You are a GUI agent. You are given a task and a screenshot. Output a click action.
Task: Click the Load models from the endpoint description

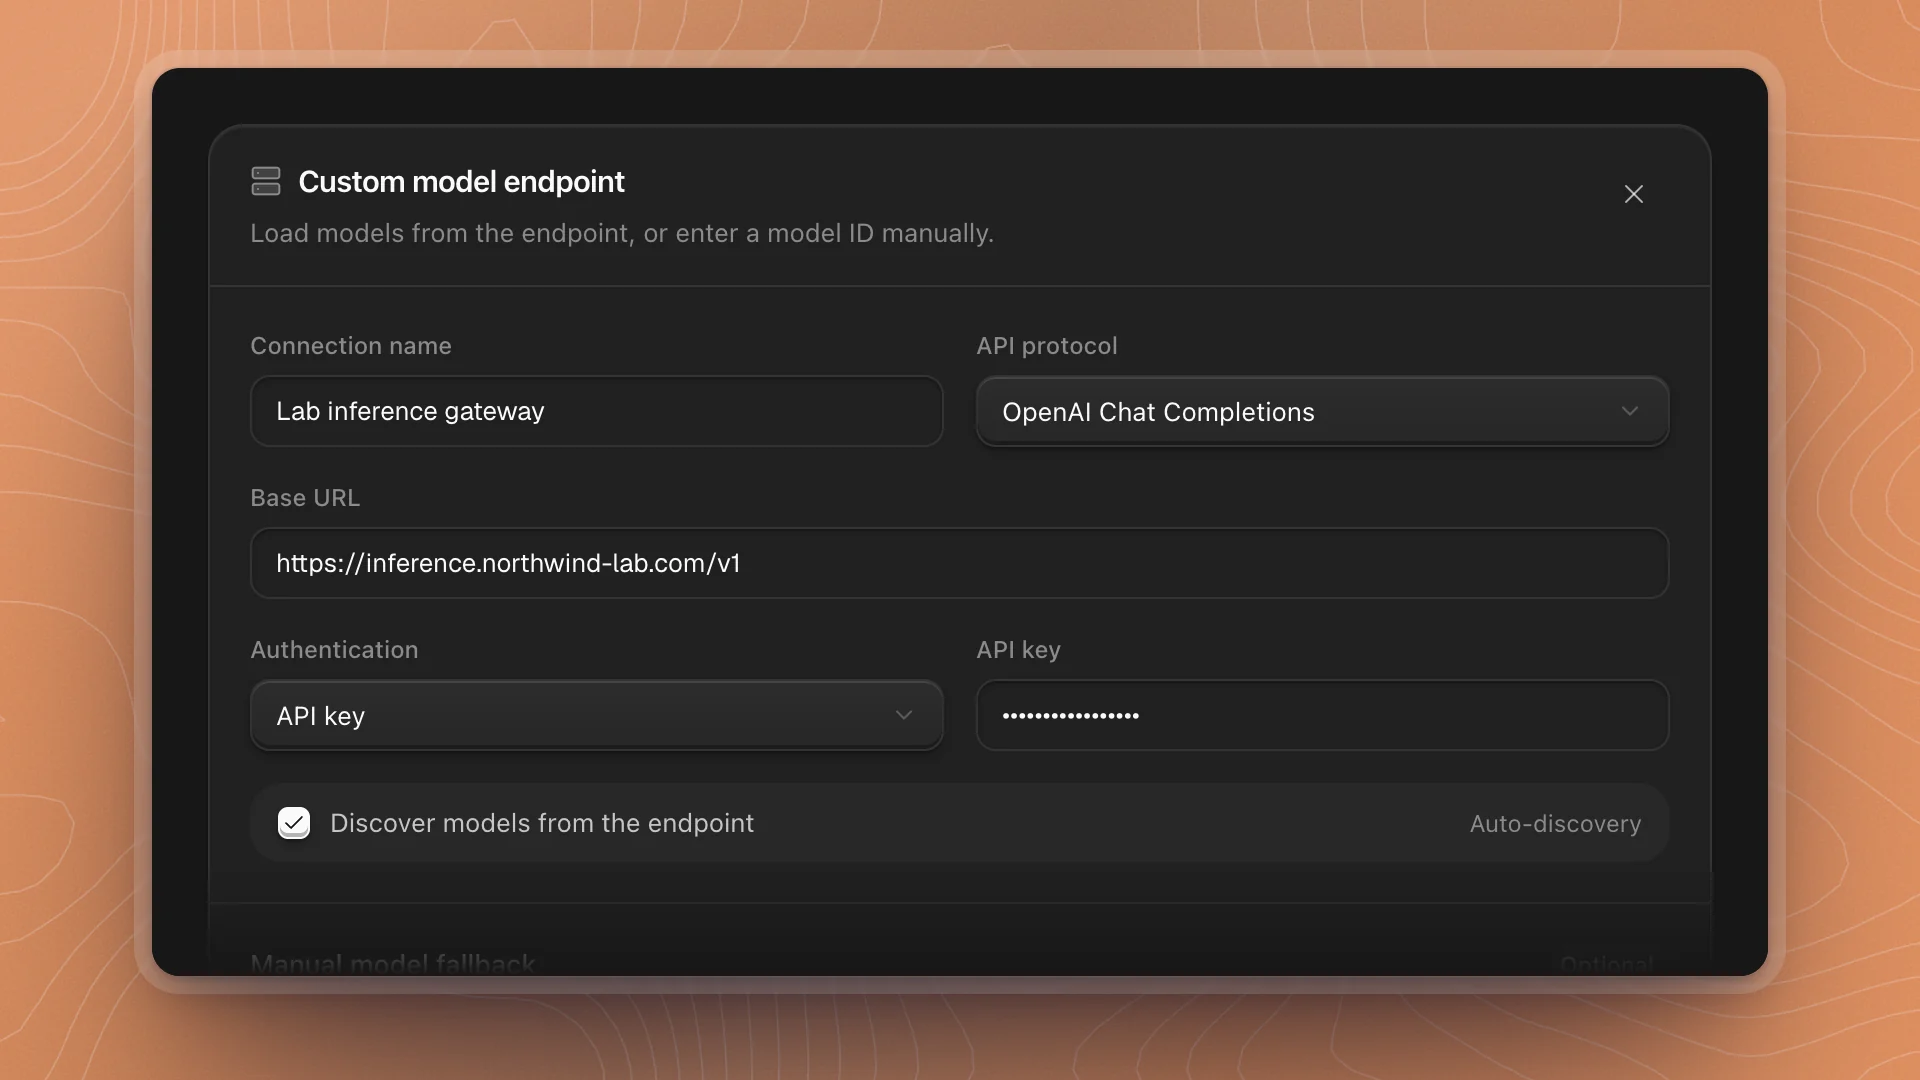coord(621,233)
